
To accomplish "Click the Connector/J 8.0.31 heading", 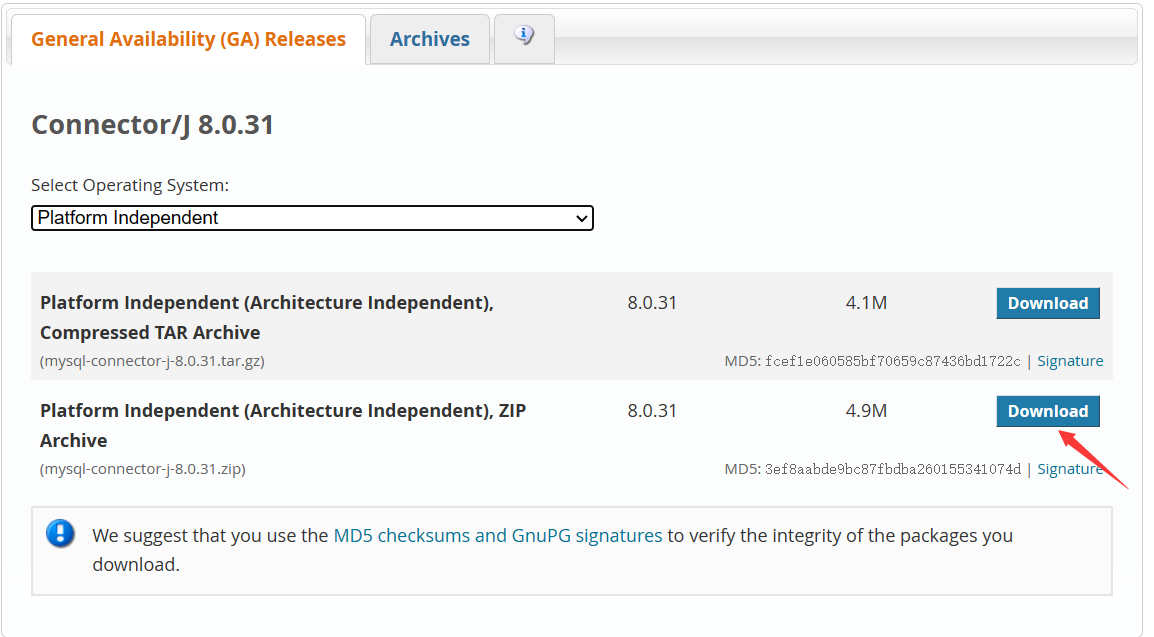I will (x=152, y=125).
